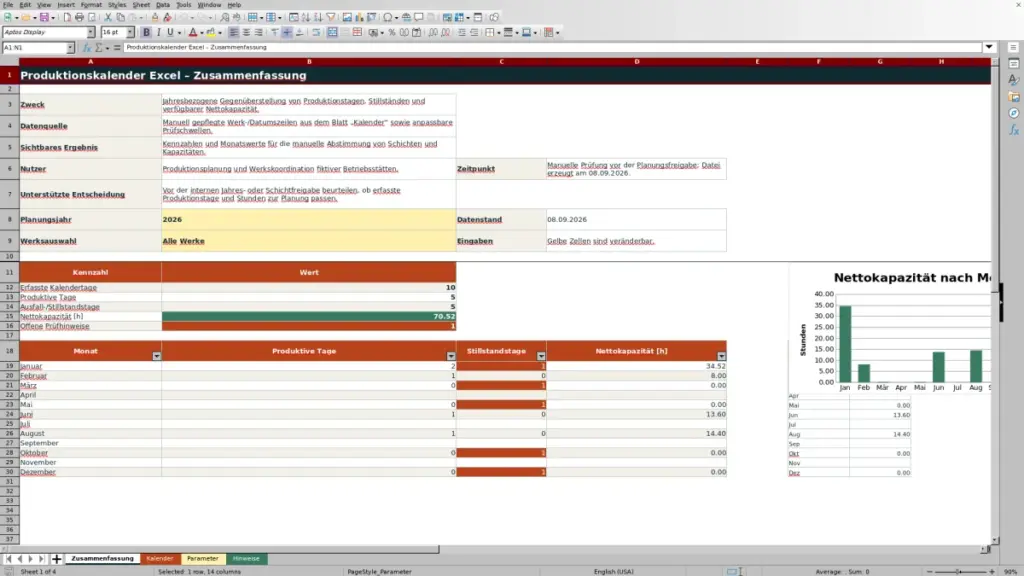Viewport: 1024px width, 576px height.
Task: Switch to the Kalender sheet tab
Action: pyautogui.click(x=159, y=559)
